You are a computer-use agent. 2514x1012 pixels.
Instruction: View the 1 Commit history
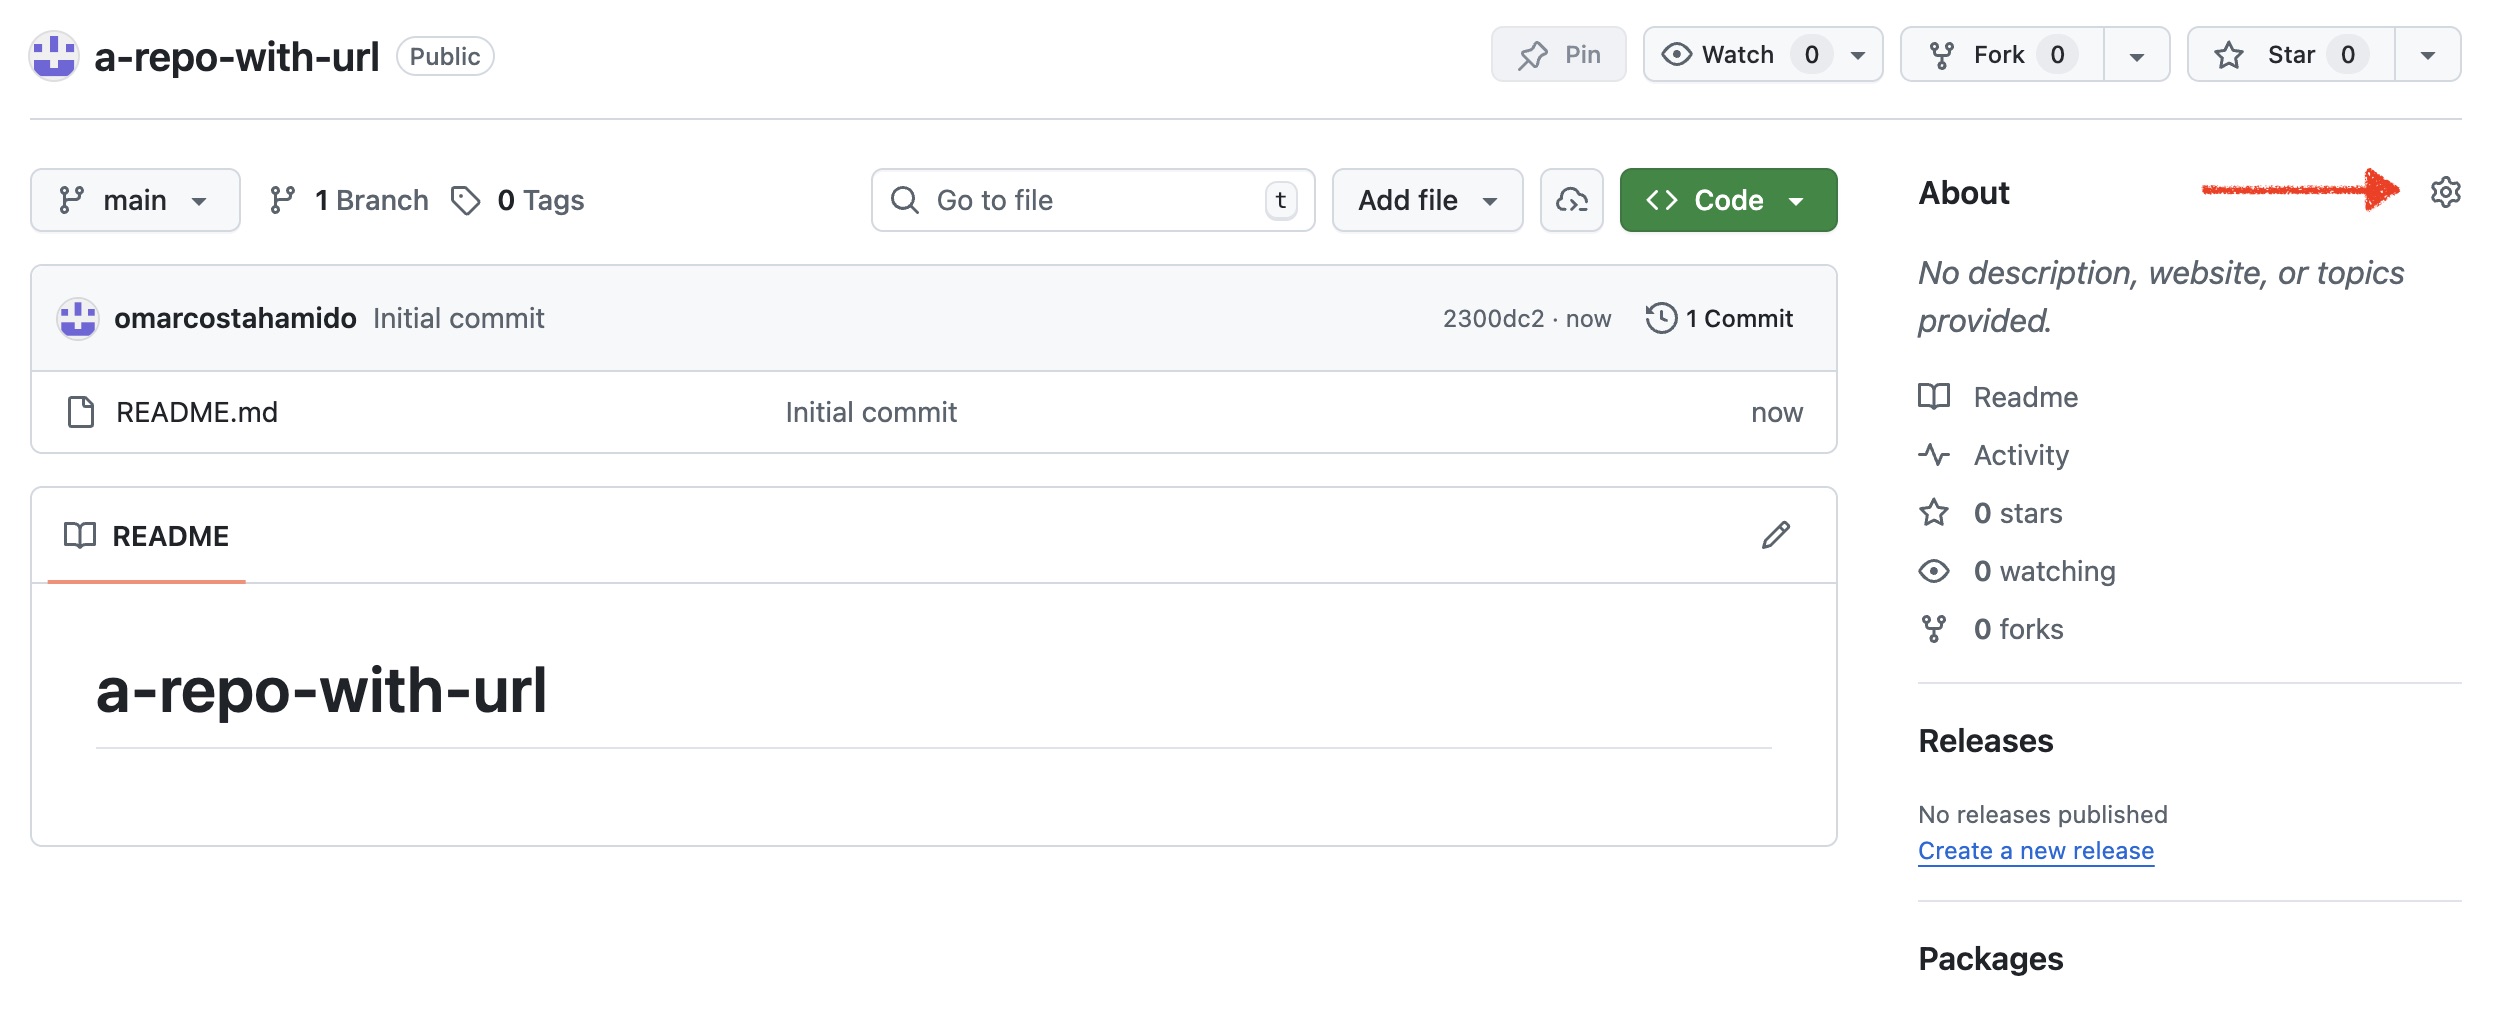pyautogui.click(x=1720, y=318)
